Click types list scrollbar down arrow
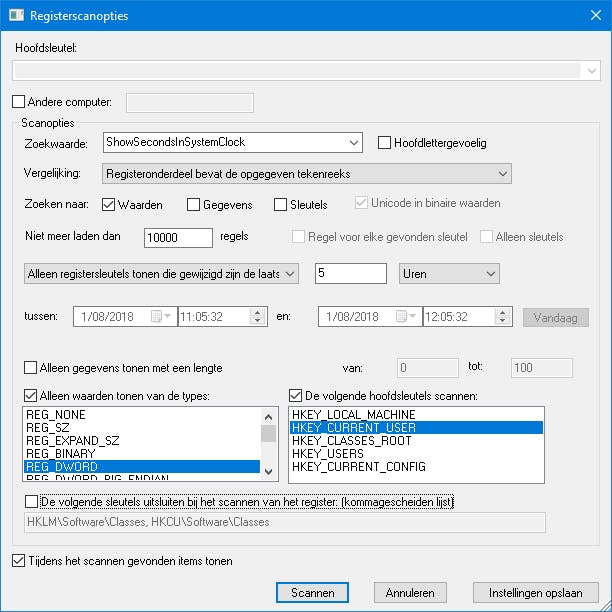 269,472
